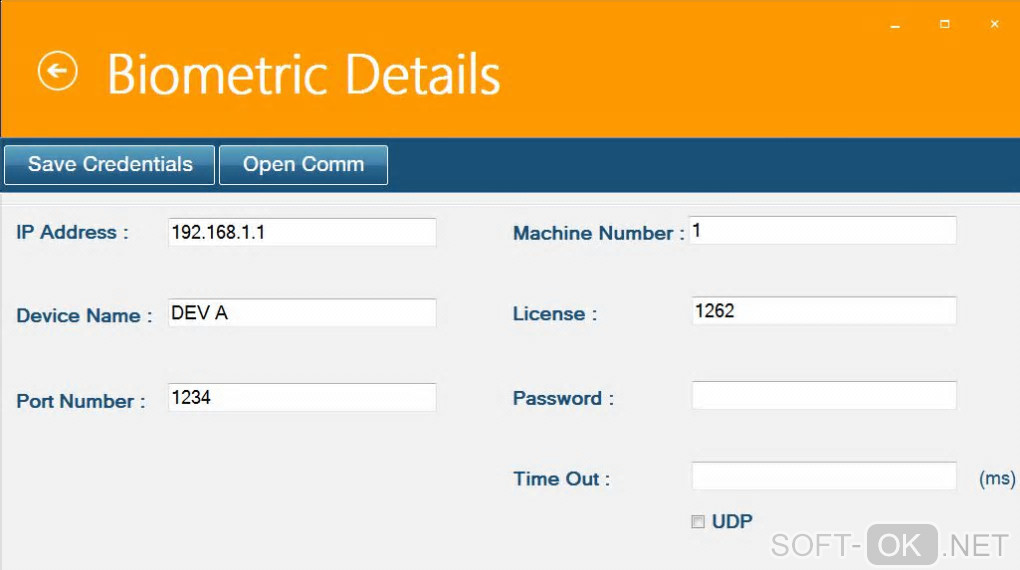Screen dimensions: 1020x570
Task: Select the Time Out input field
Action: coord(823,477)
